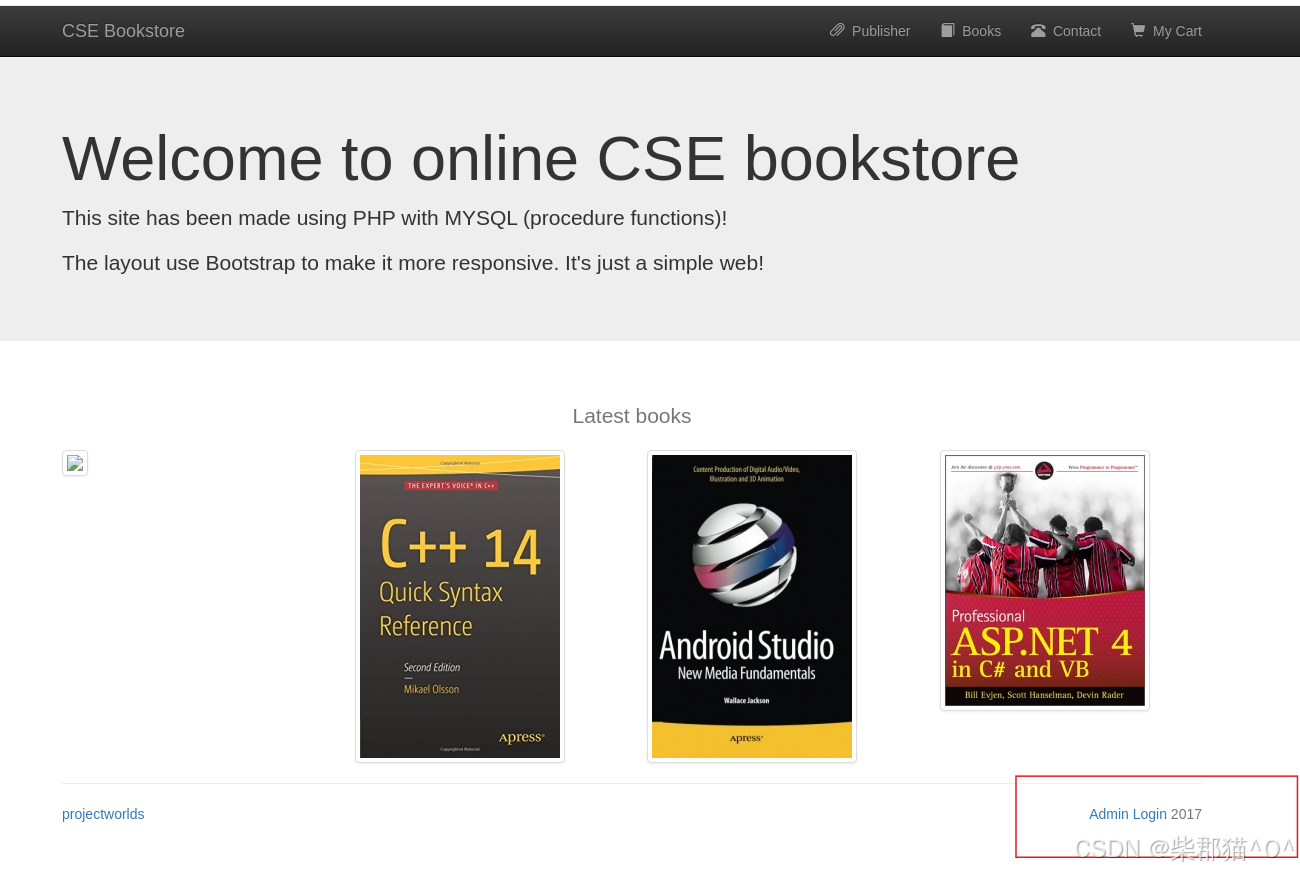Open the Android Studio New Media Fundamentals book
The height and width of the screenshot is (871, 1300).
click(x=752, y=607)
